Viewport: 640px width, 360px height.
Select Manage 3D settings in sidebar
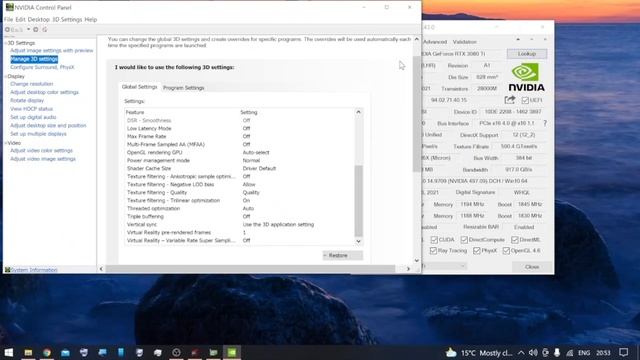click(34, 59)
